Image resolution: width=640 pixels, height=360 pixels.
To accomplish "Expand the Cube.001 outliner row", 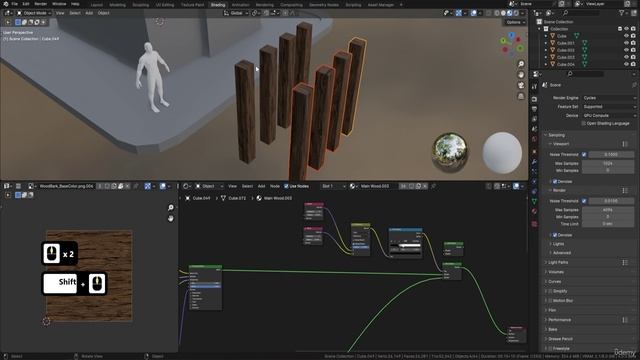I will click(x=546, y=43).
